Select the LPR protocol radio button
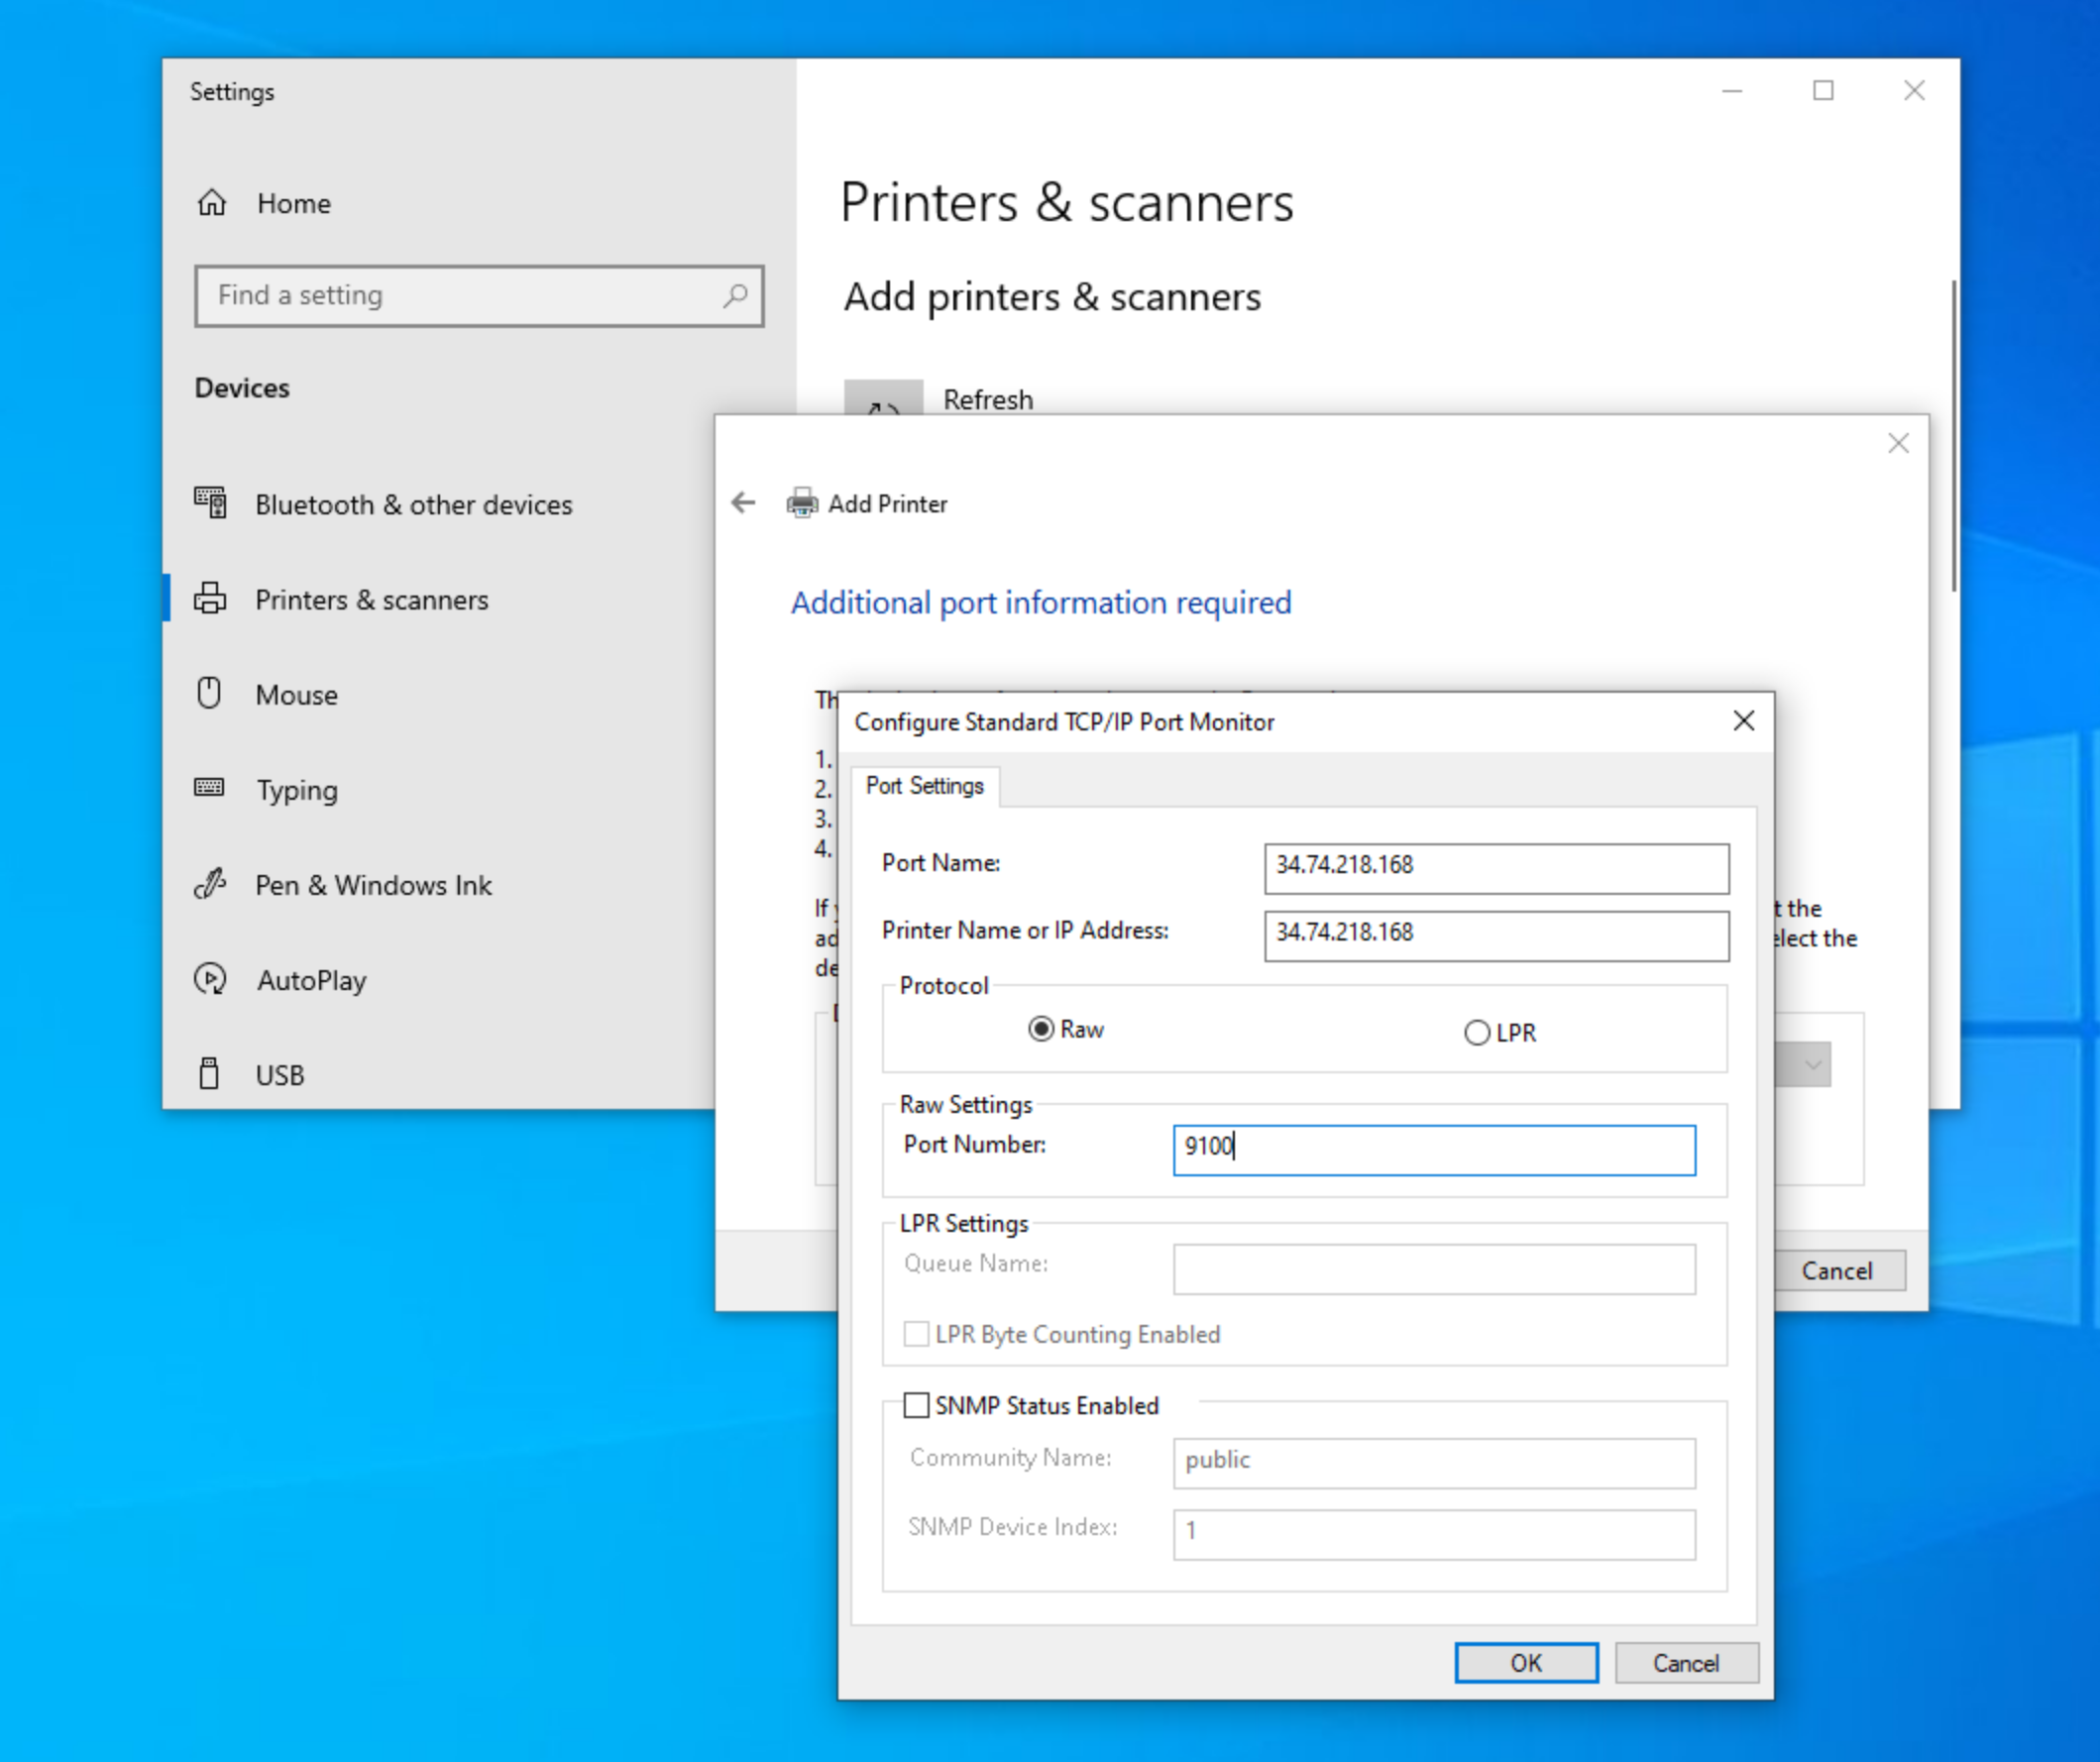Viewport: 2100px width, 1762px height. point(1476,1033)
